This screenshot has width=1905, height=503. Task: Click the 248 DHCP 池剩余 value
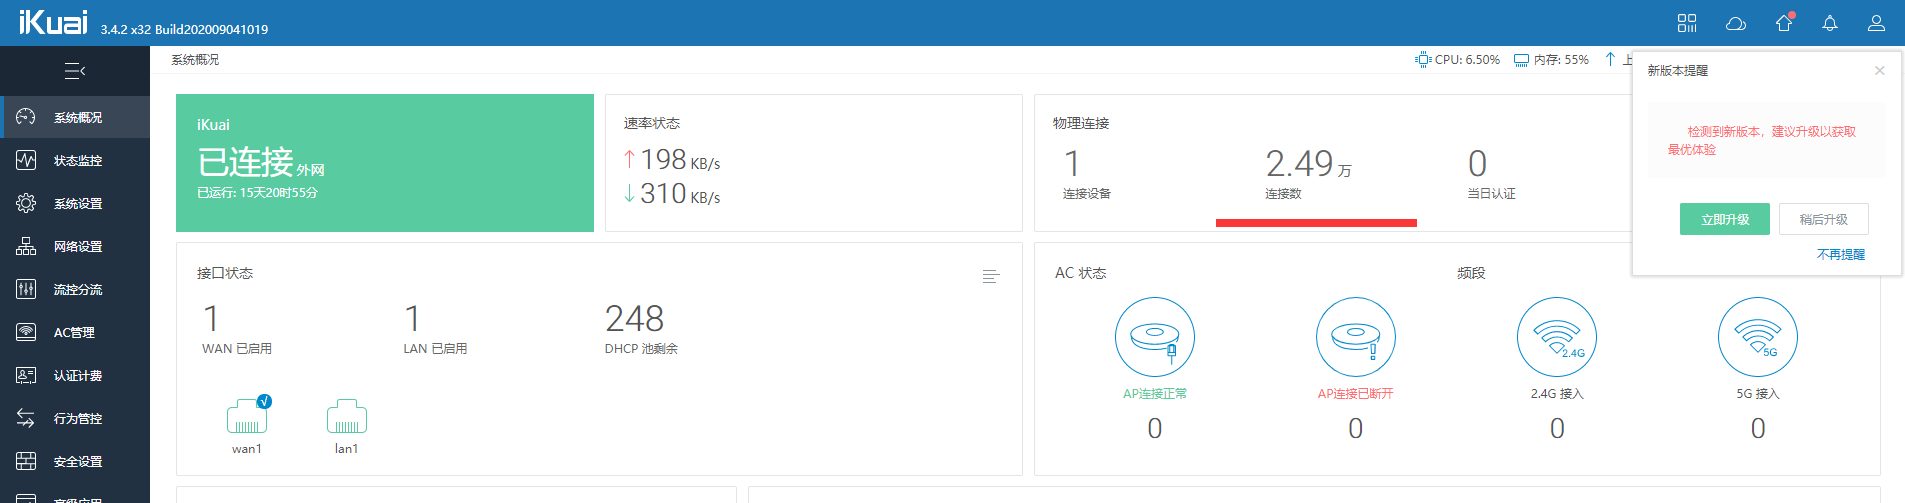coord(634,319)
